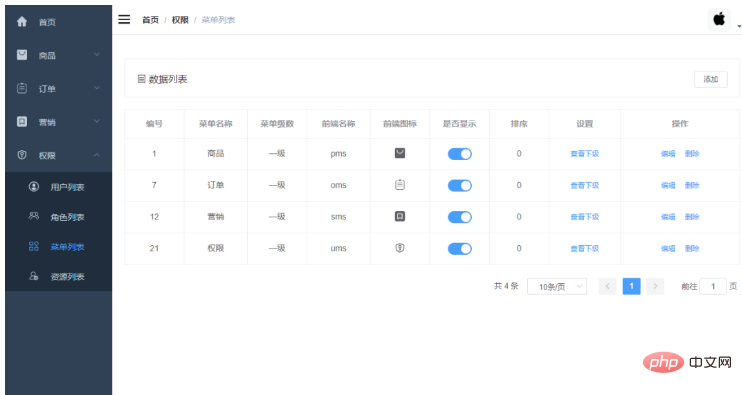742x395 pixels.
Task: Open 用户列表 sidebar menu item
Action: pyautogui.click(x=58, y=187)
